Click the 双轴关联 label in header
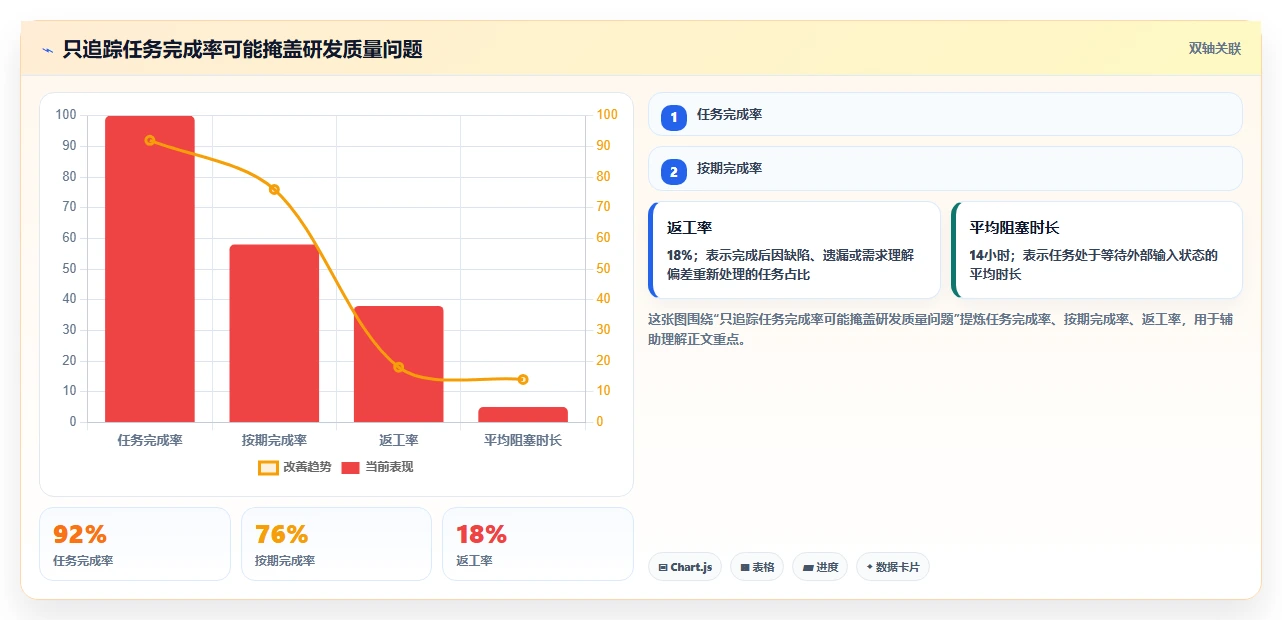Viewport: 1282px width, 620px height. click(x=1214, y=49)
